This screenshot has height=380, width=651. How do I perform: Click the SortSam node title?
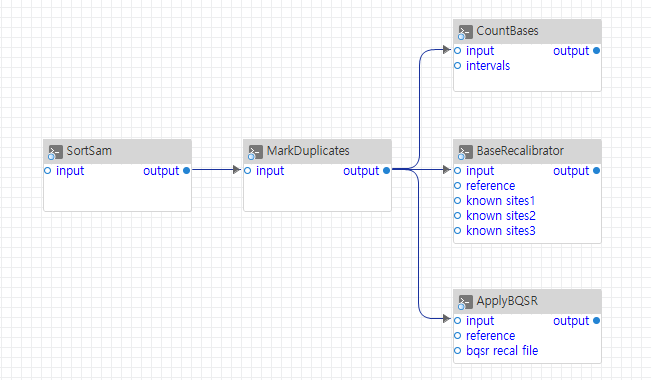coord(89,150)
